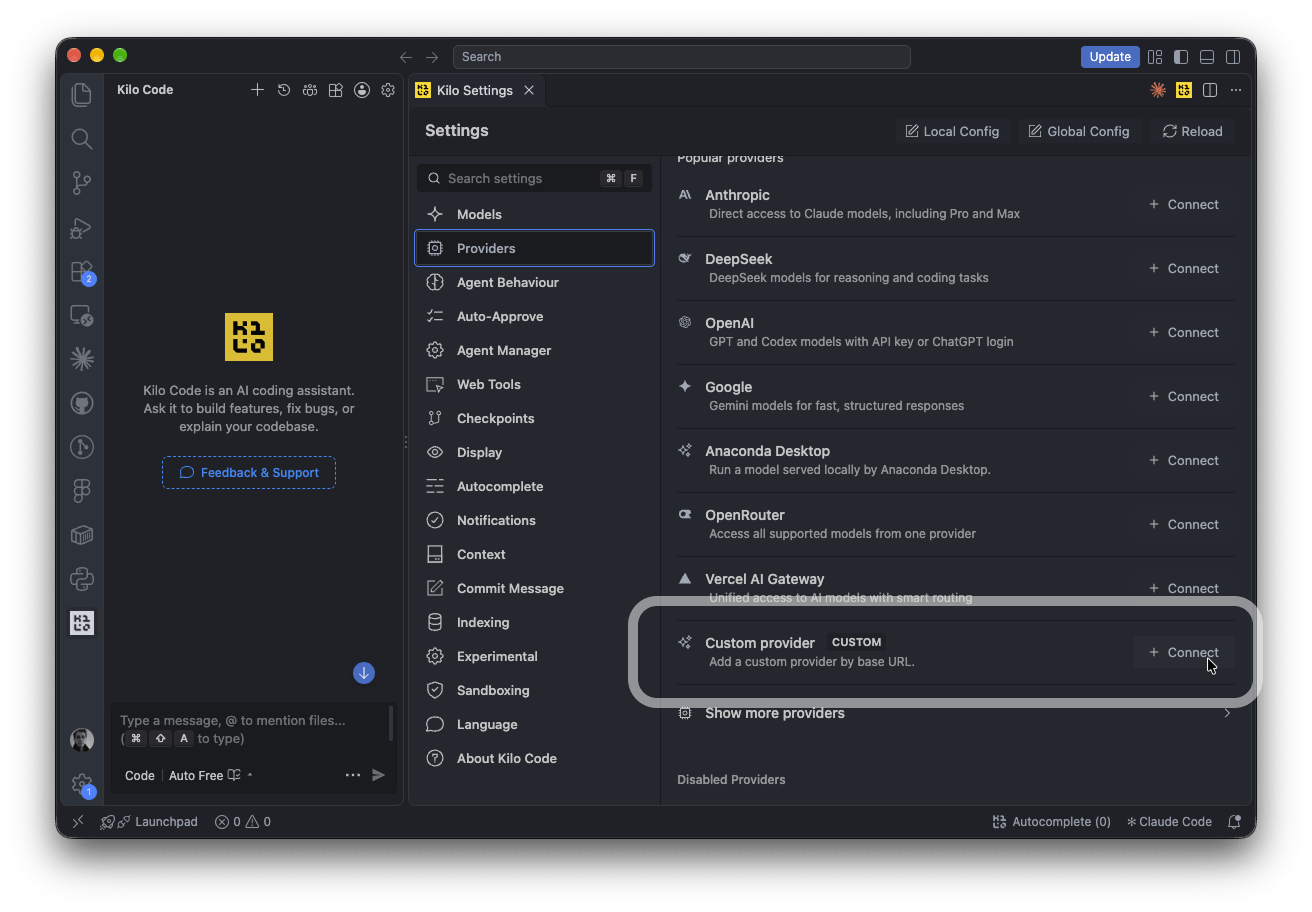Focus the chat message input box
1312x912 pixels.
coord(250,729)
